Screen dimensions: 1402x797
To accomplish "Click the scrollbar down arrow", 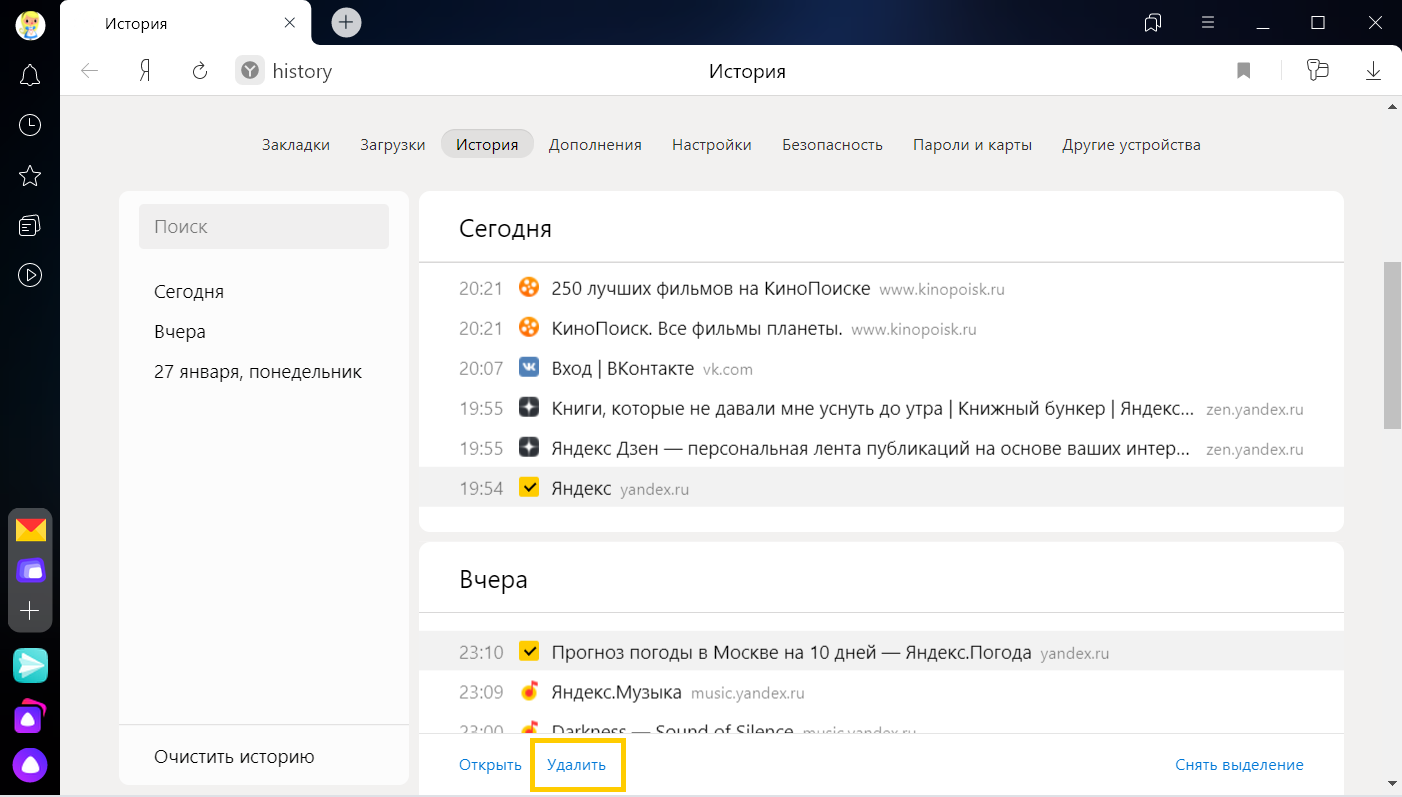I will point(1392,783).
